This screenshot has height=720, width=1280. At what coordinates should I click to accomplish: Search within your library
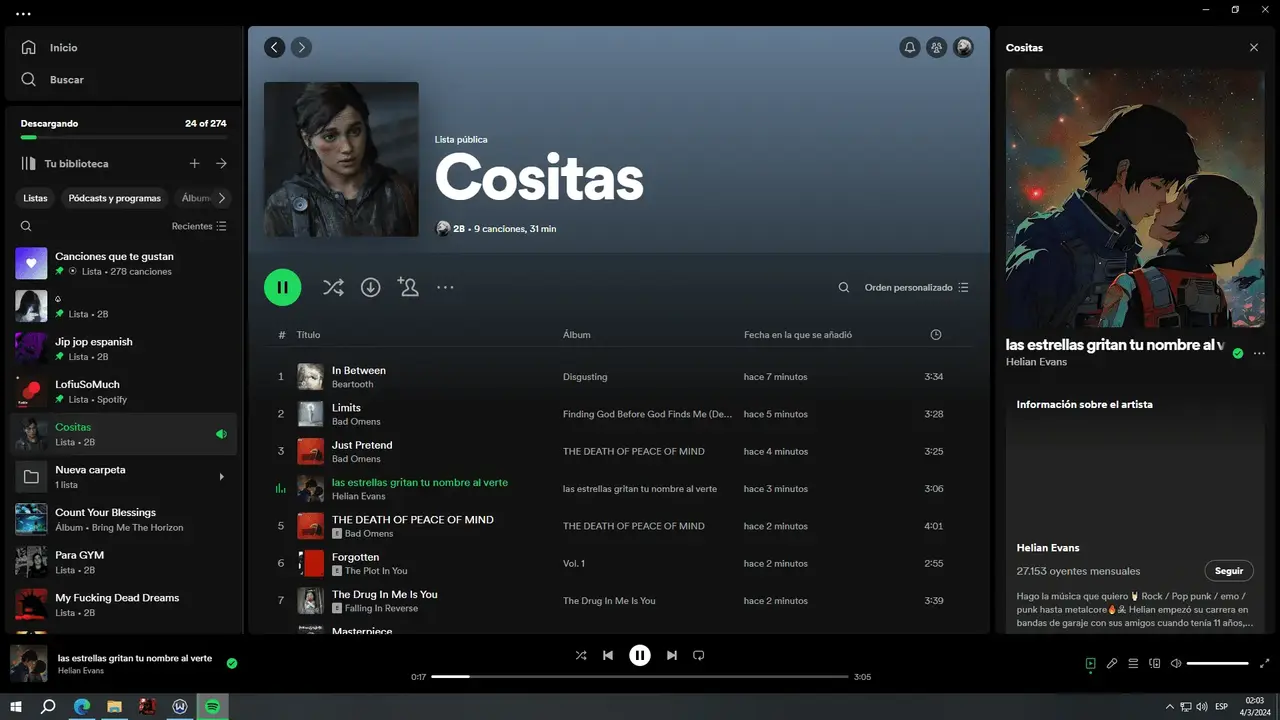click(x=26, y=226)
